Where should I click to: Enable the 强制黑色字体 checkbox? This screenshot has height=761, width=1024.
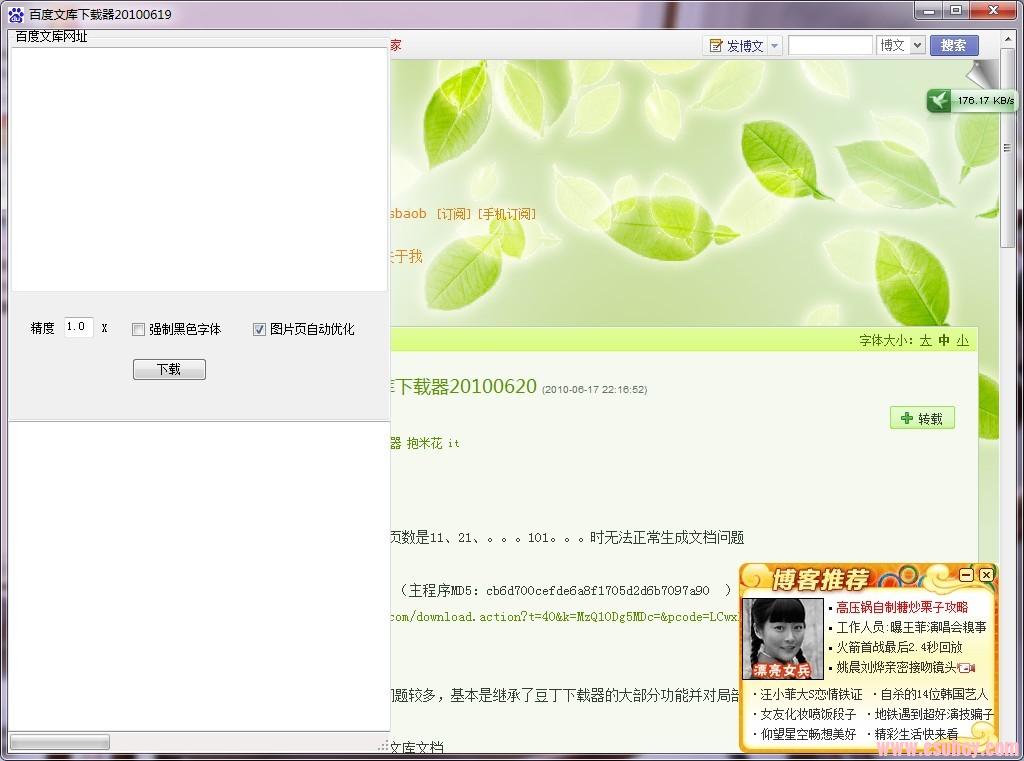[139, 329]
